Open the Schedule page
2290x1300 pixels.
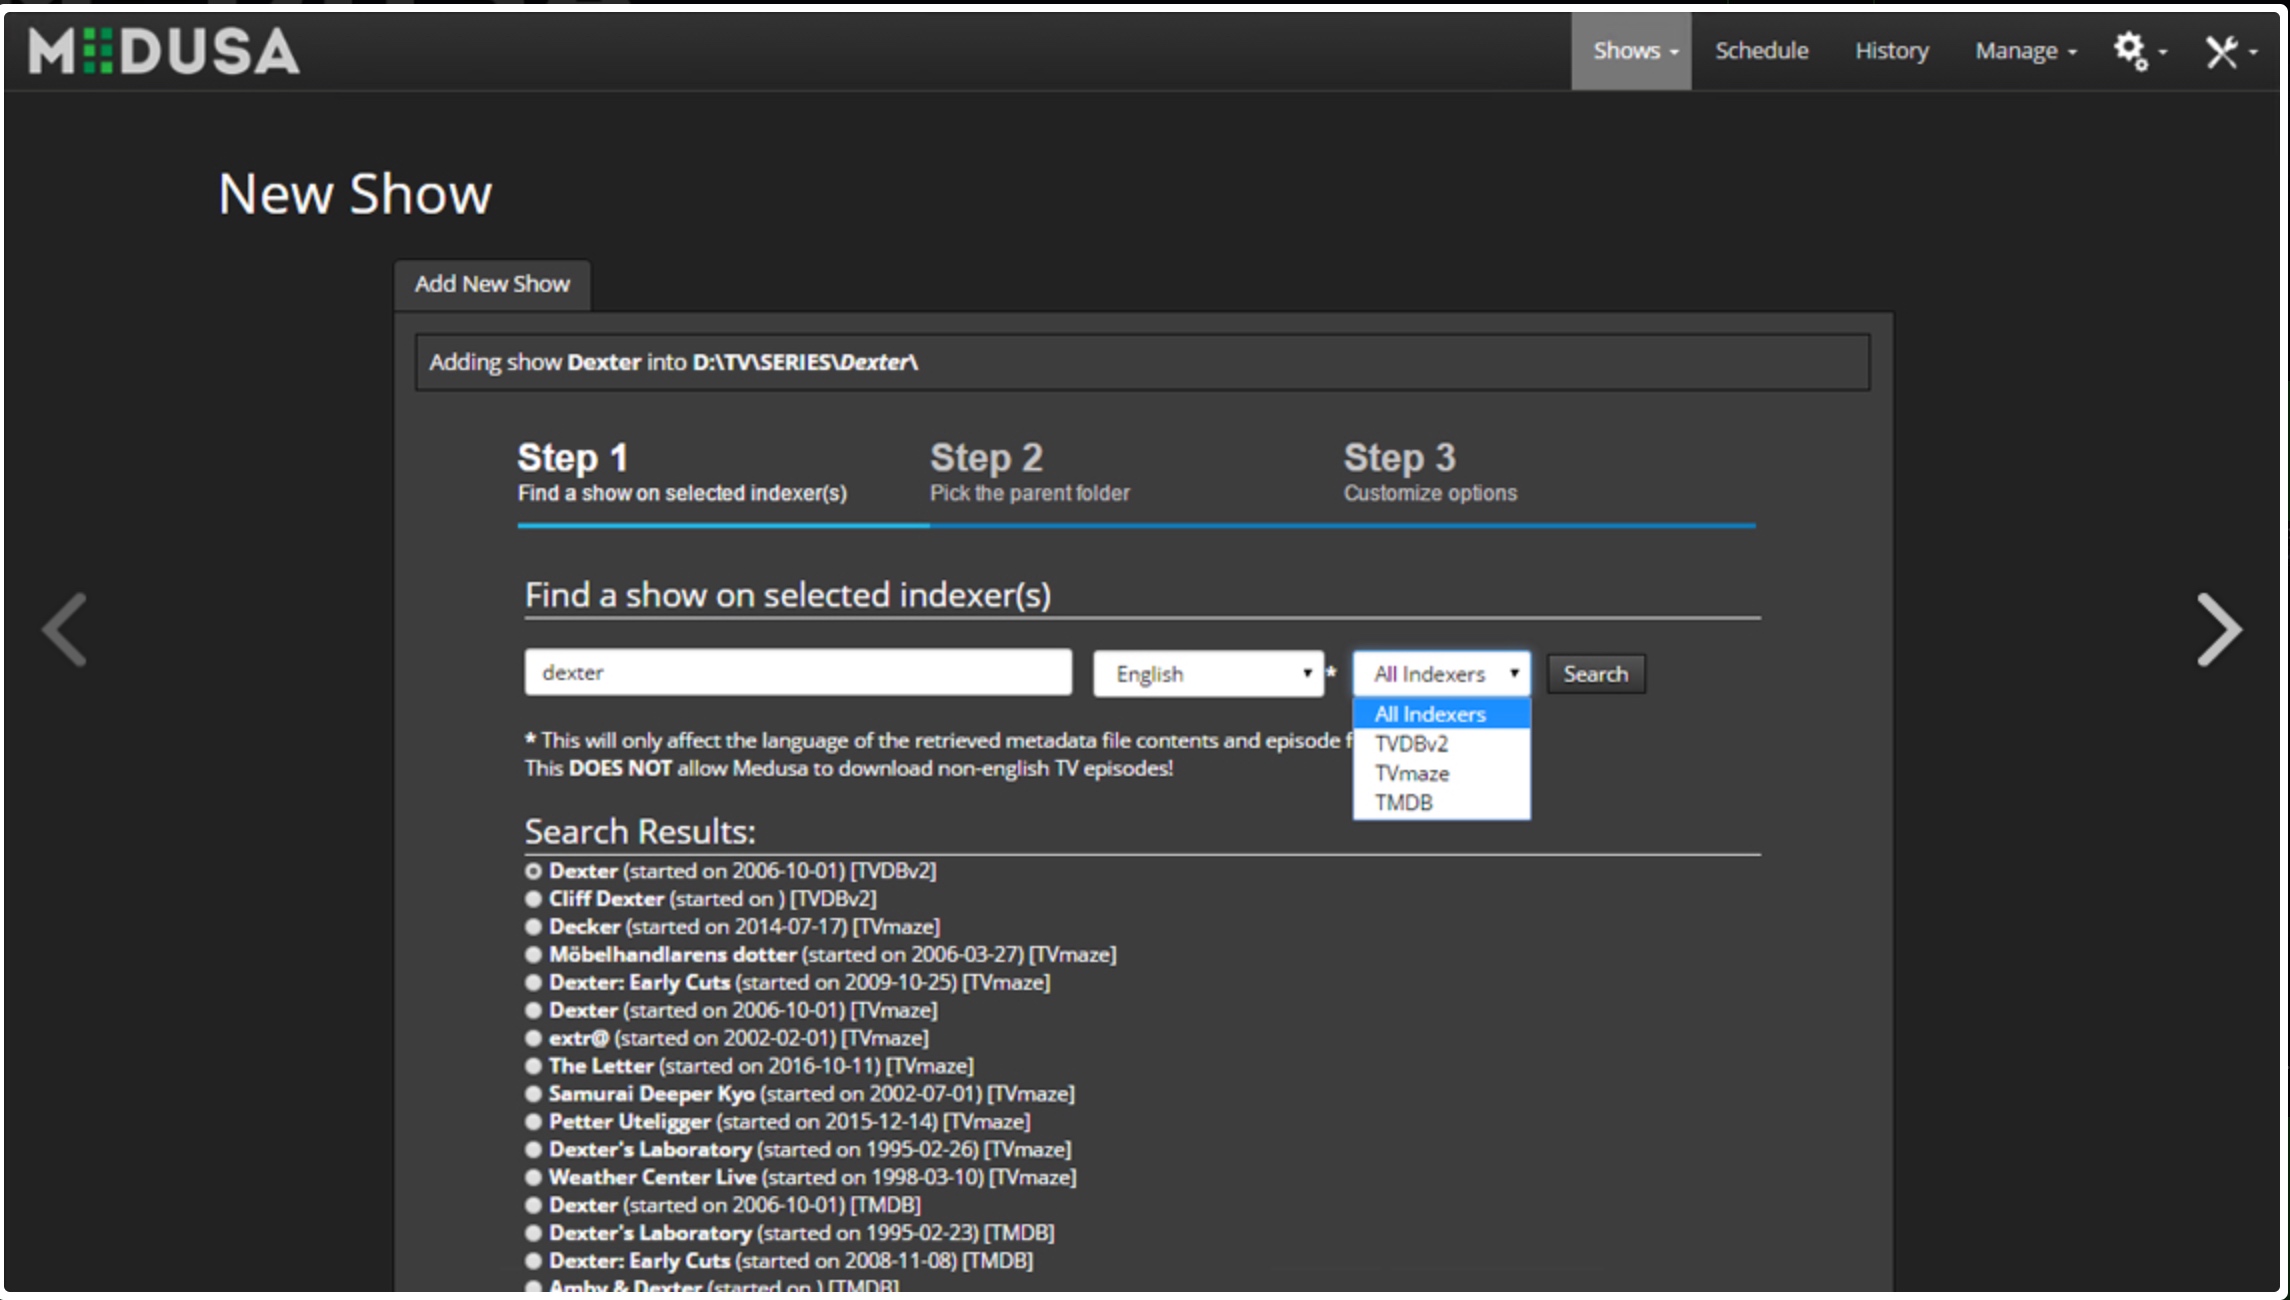coord(1762,51)
